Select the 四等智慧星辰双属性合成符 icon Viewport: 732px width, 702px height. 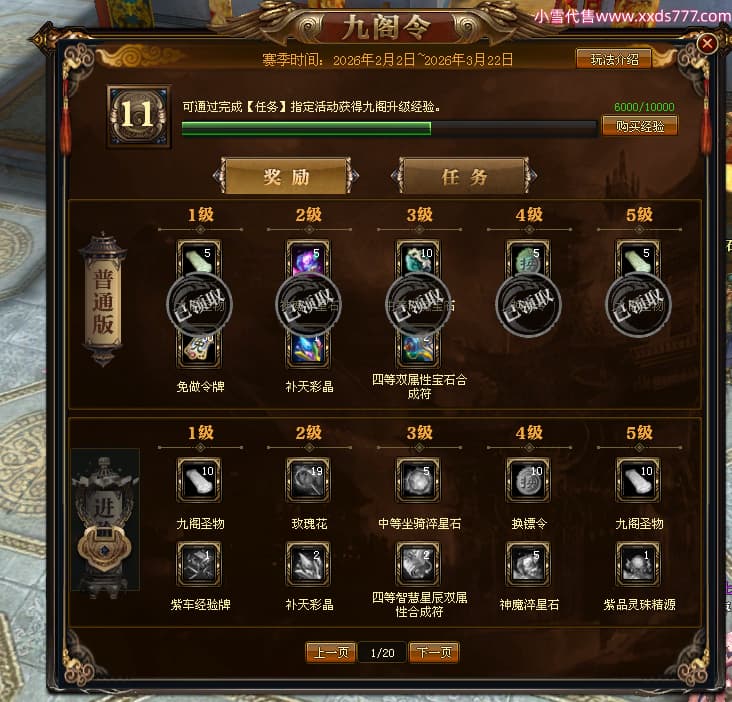(418, 563)
